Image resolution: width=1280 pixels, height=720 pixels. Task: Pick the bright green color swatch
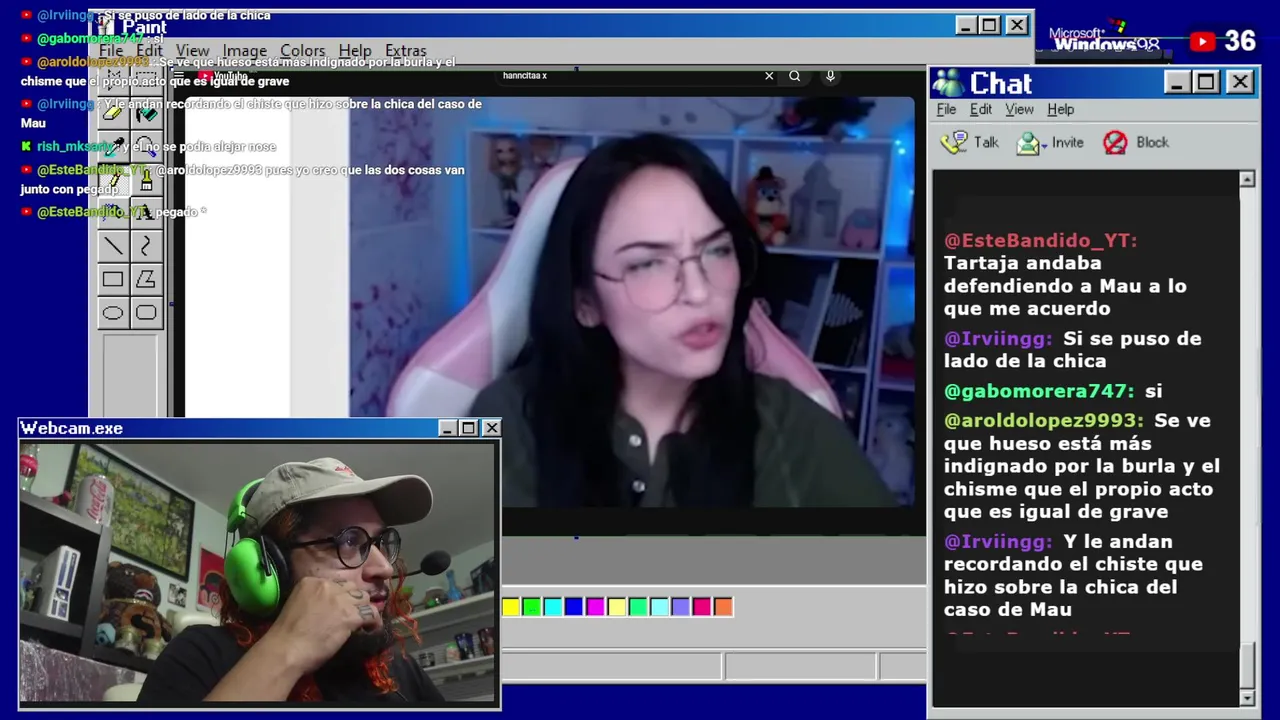tap(531, 606)
